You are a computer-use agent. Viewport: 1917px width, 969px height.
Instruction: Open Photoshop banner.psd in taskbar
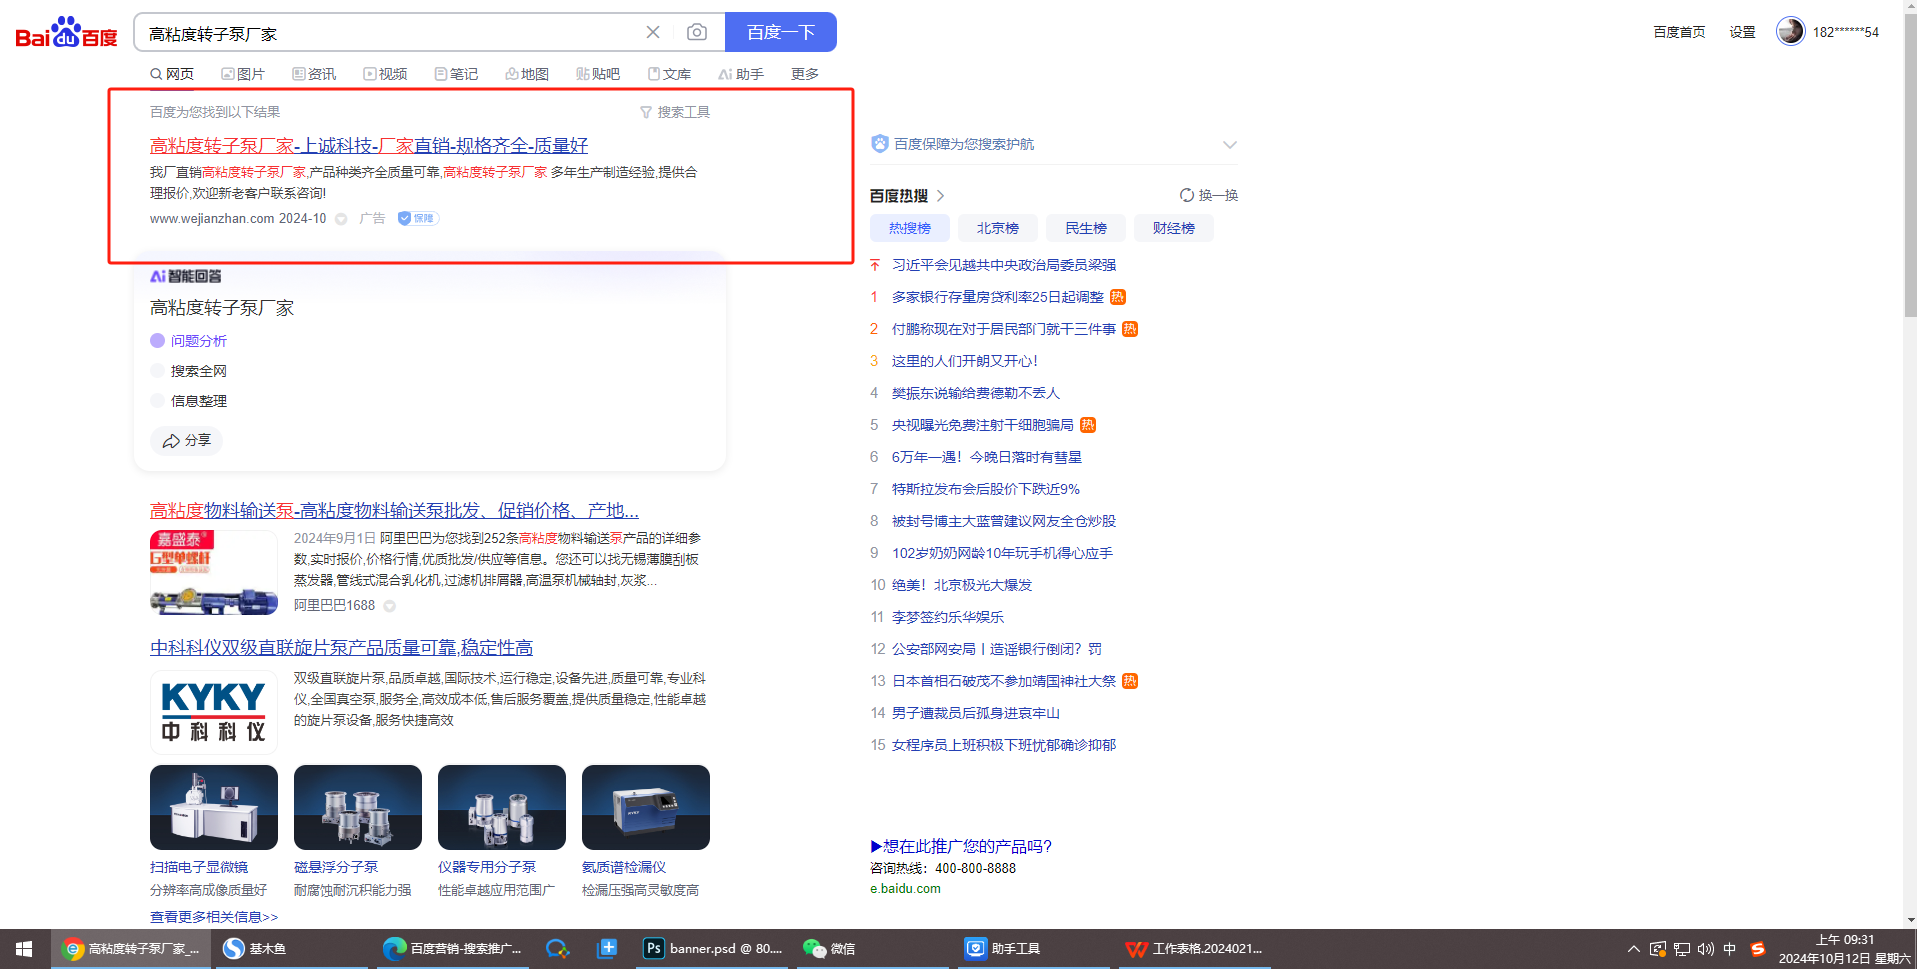coord(712,949)
